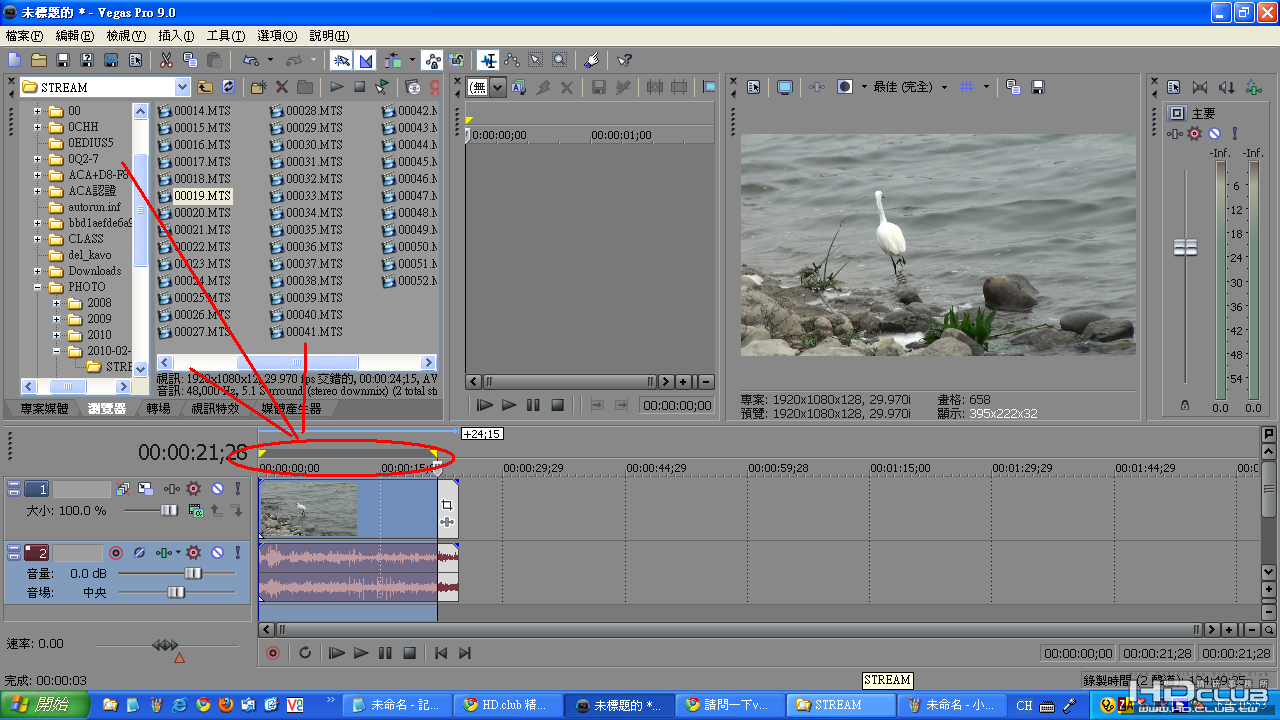Image resolution: width=1280 pixels, height=720 pixels.
Task: Click the Save project floppy disk icon
Action: [63, 61]
